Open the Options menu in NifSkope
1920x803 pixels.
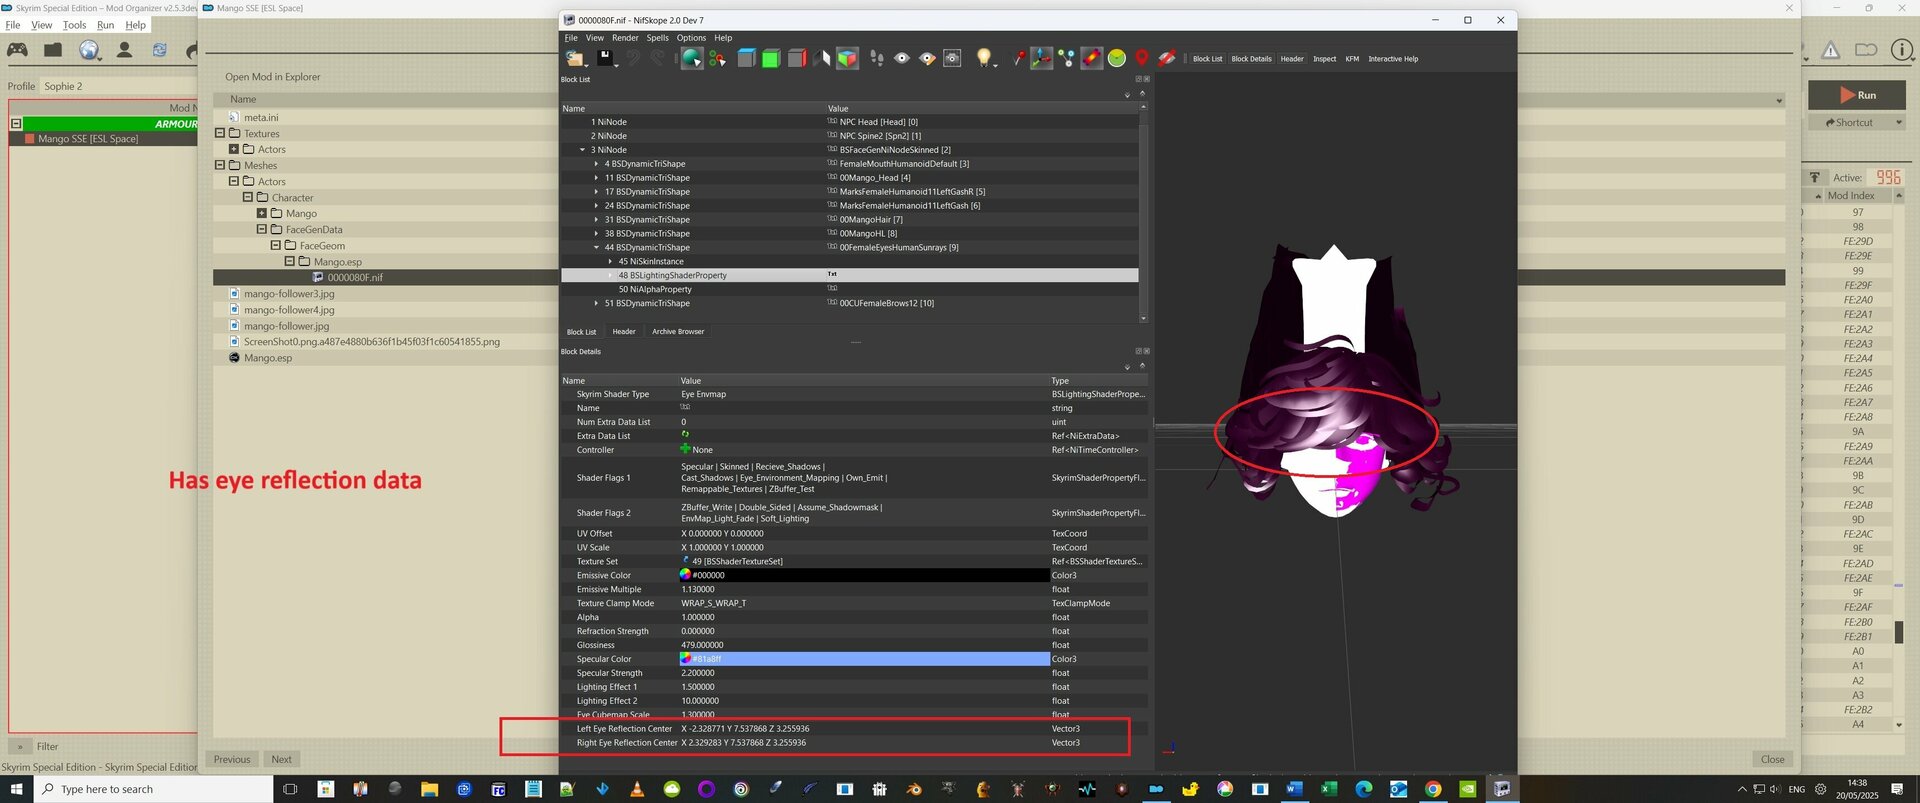pyautogui.click(x=691, y=38)
